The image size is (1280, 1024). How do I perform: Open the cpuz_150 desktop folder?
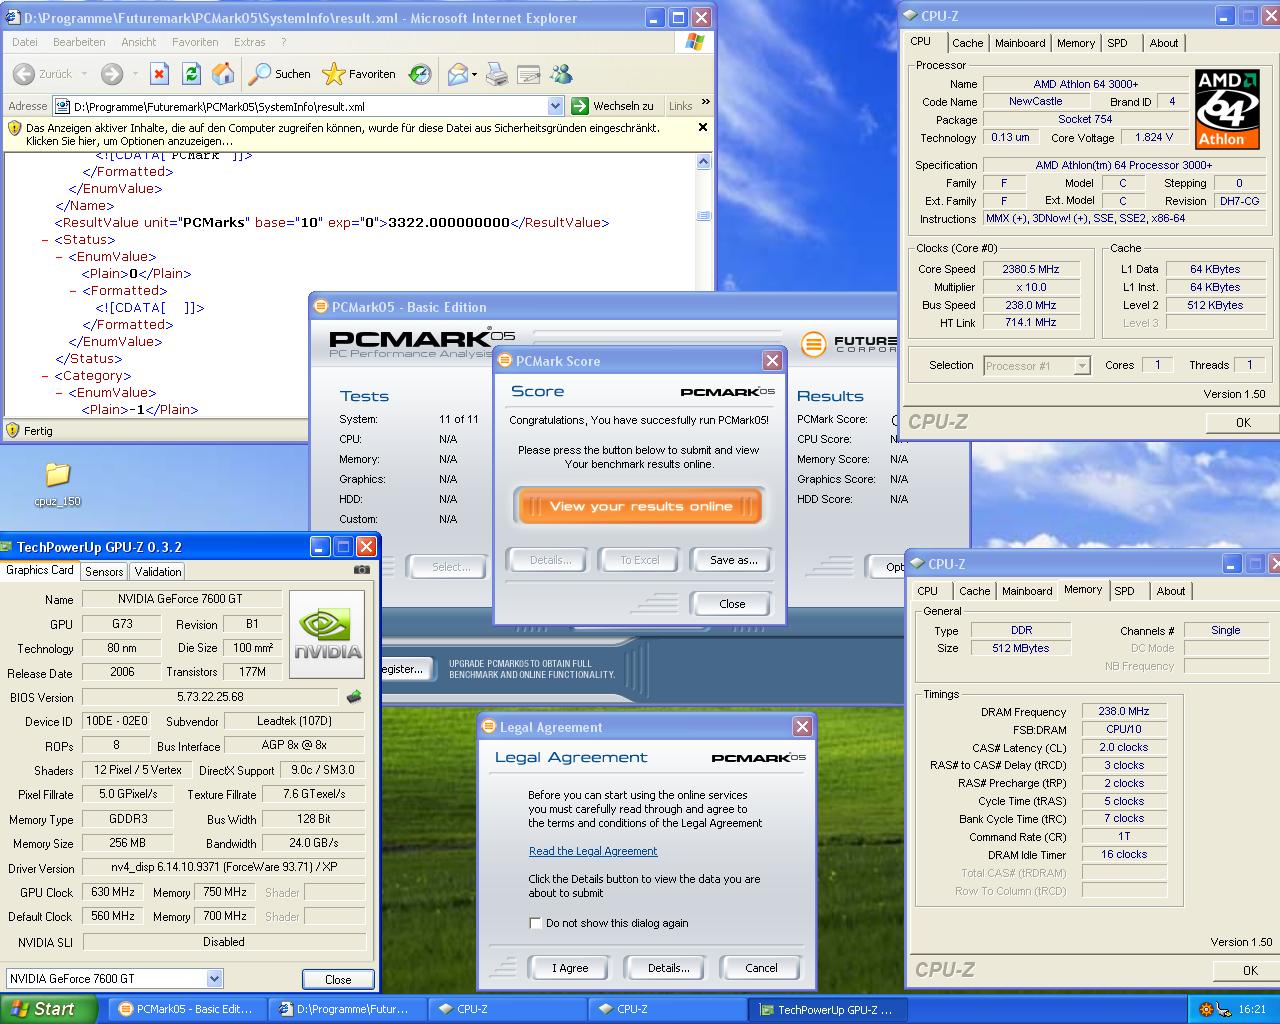pyautogui.click(x=57, y=482)
